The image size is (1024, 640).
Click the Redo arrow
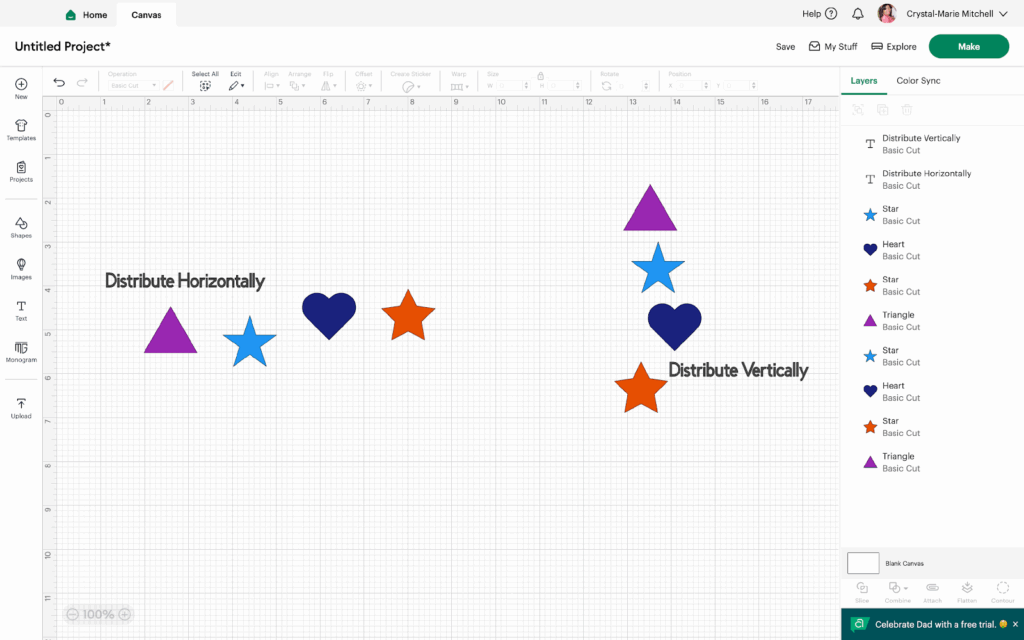click(x=82, y=82)
